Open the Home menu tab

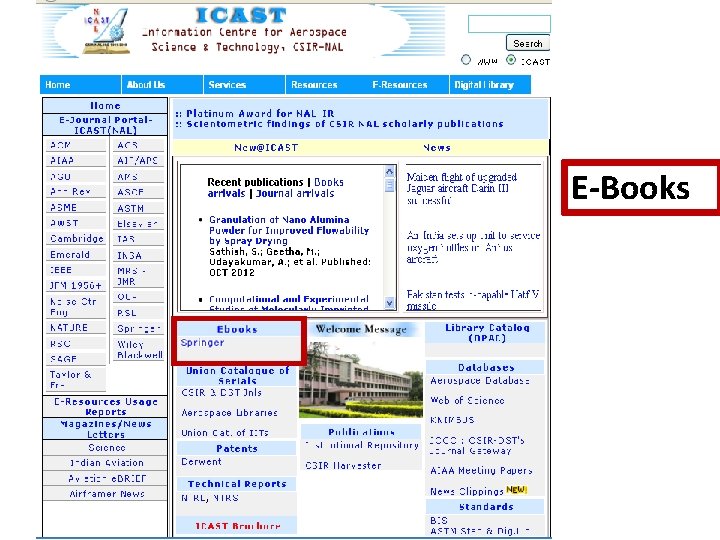[x=80, y=85]
